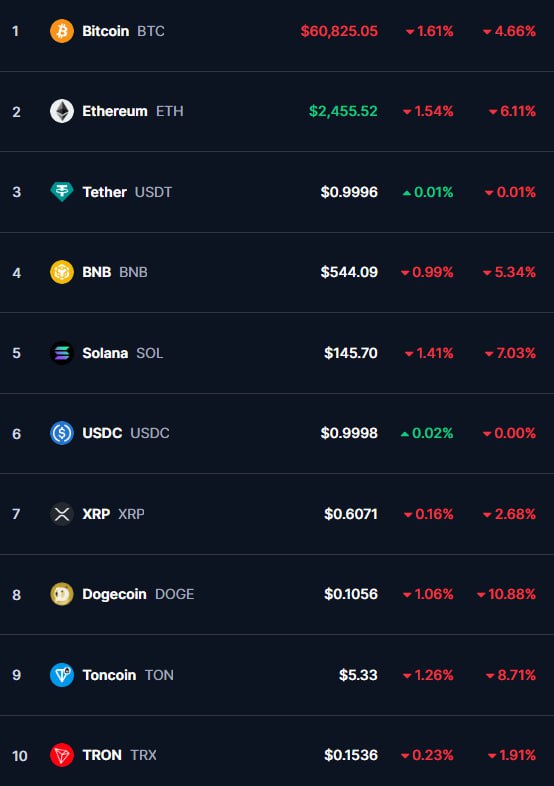Click the red TRON logo icon
Screen dimensions: 554x786
(x=62, y=755)
